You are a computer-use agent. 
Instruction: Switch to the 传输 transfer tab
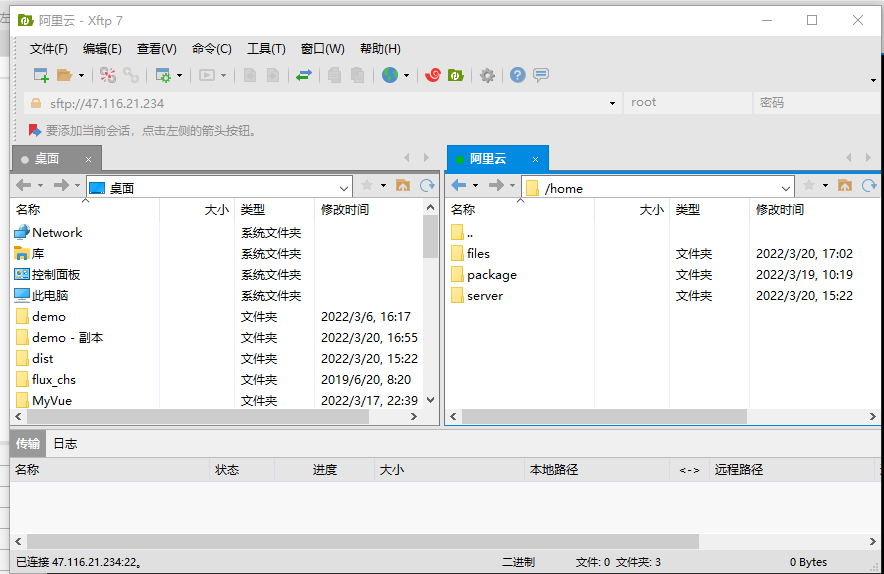28,444
